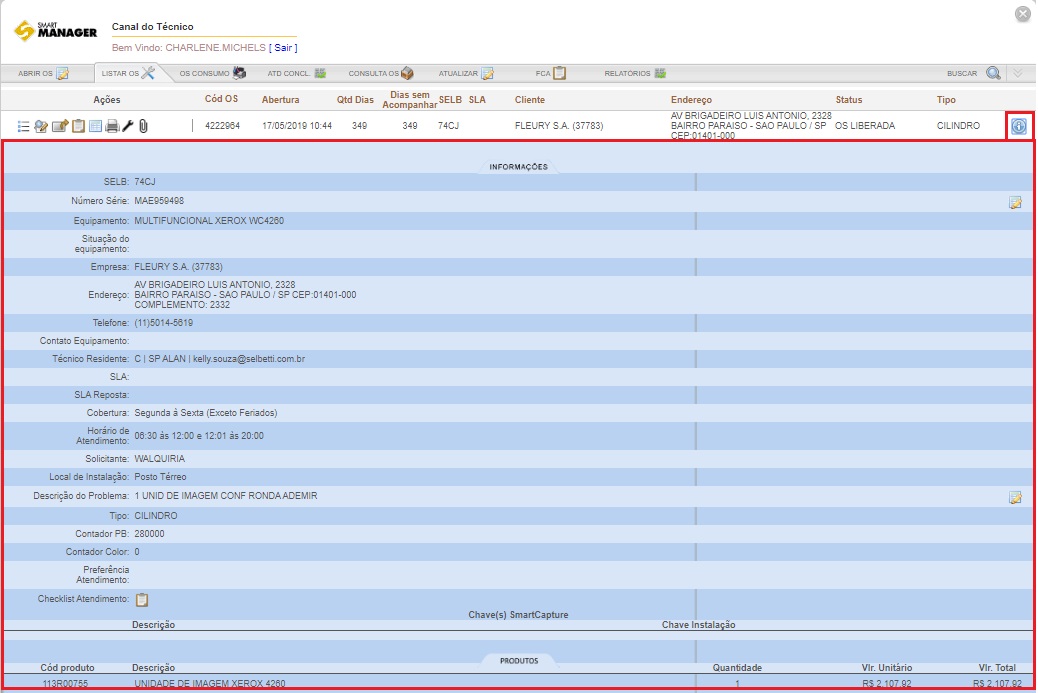Click the problem description 1 UNID DE IMAGEM CONF RONDA ADEMIR
The image size is (1038, 693).
(x=226, y=496)
